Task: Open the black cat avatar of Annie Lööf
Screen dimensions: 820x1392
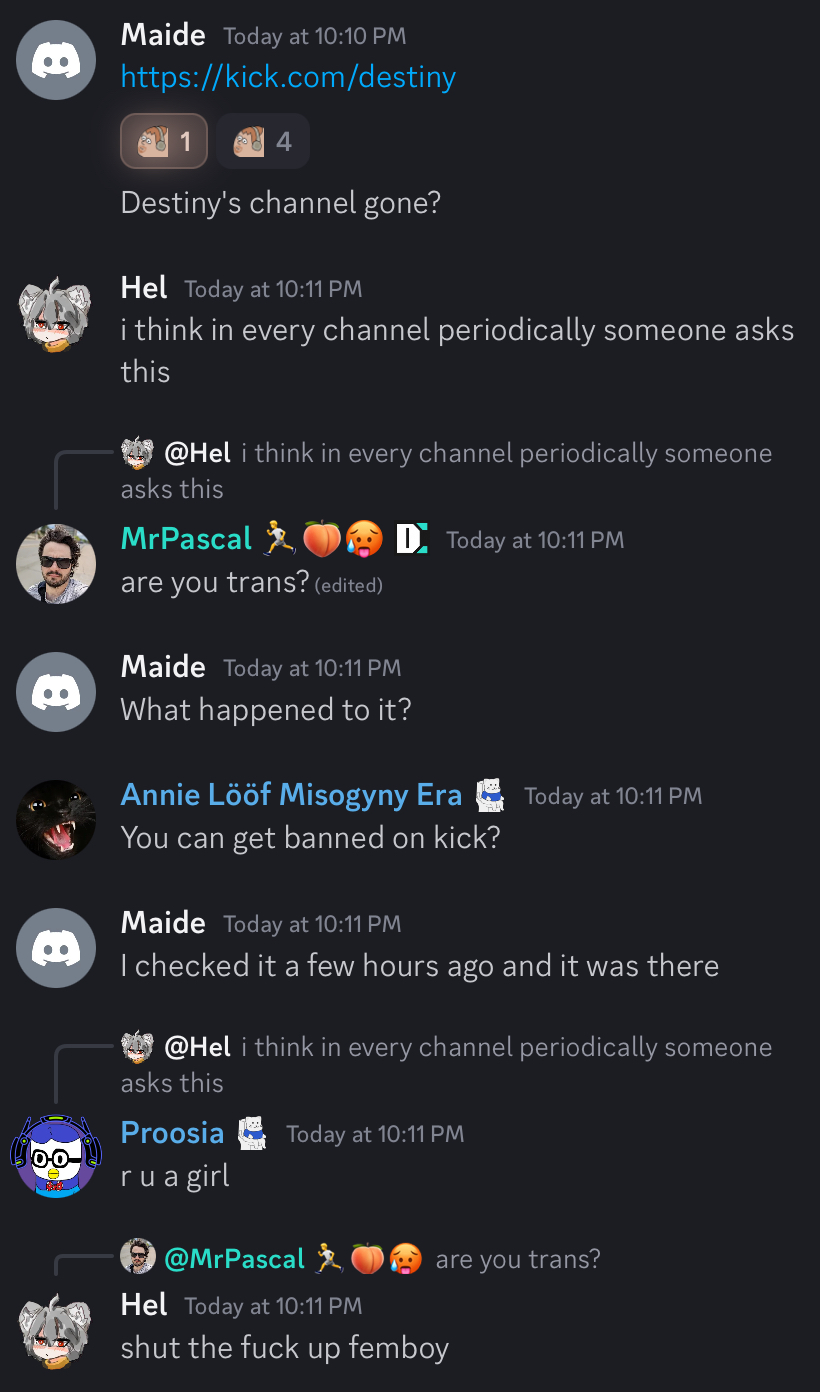Action: click(56, 819)
